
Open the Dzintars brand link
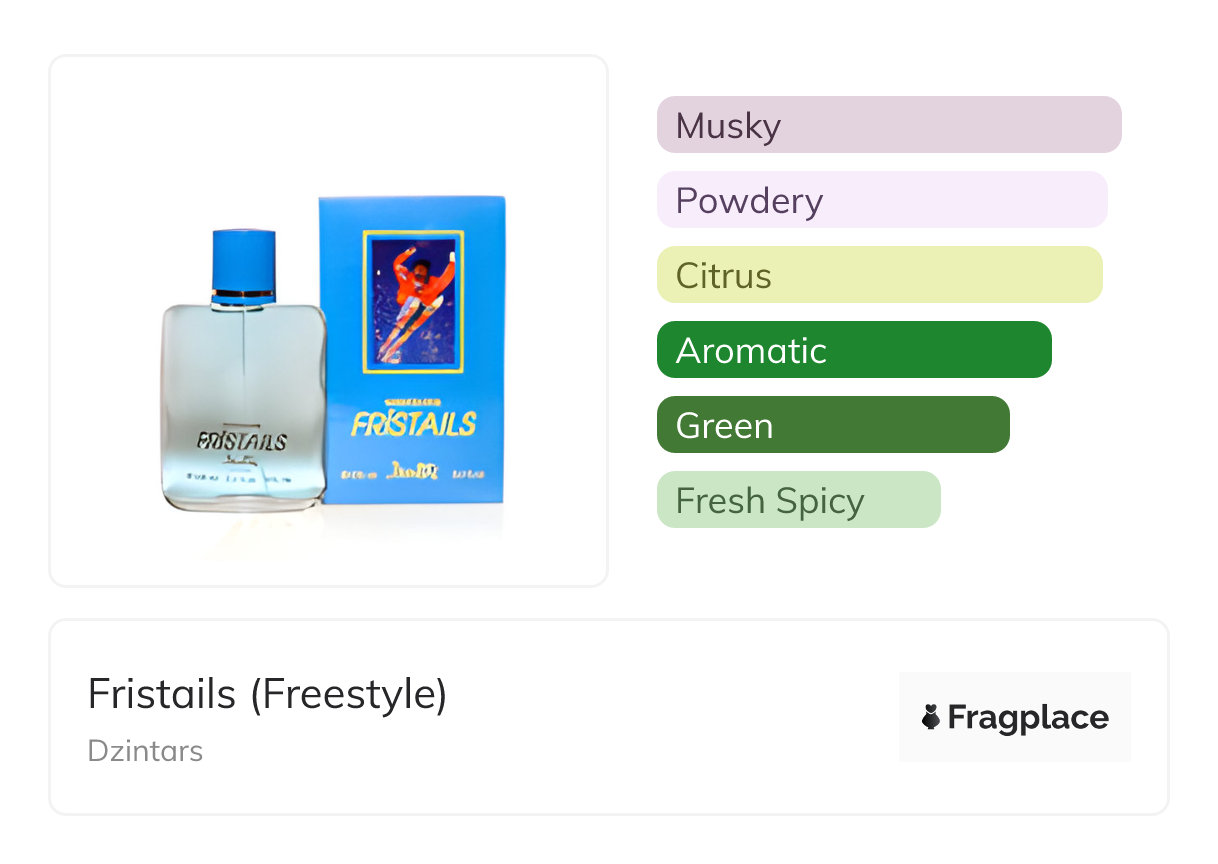pos(145,751)
